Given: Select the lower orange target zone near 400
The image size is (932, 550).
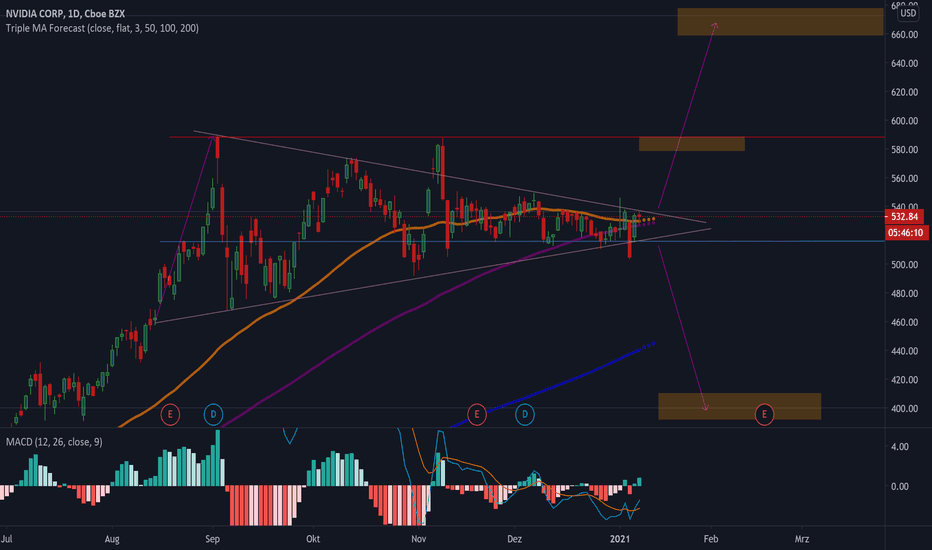Looking at the screenshot, I should (739, 406).
